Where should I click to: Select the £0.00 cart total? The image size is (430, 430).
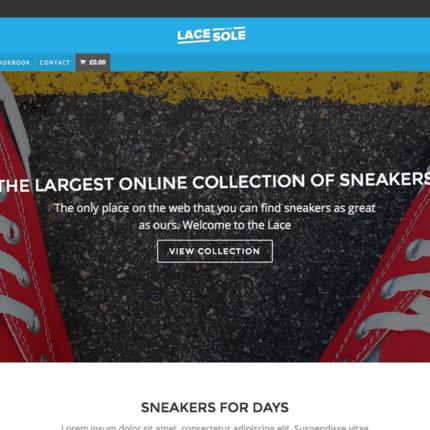pyautogui.click(x=98, y=62)
